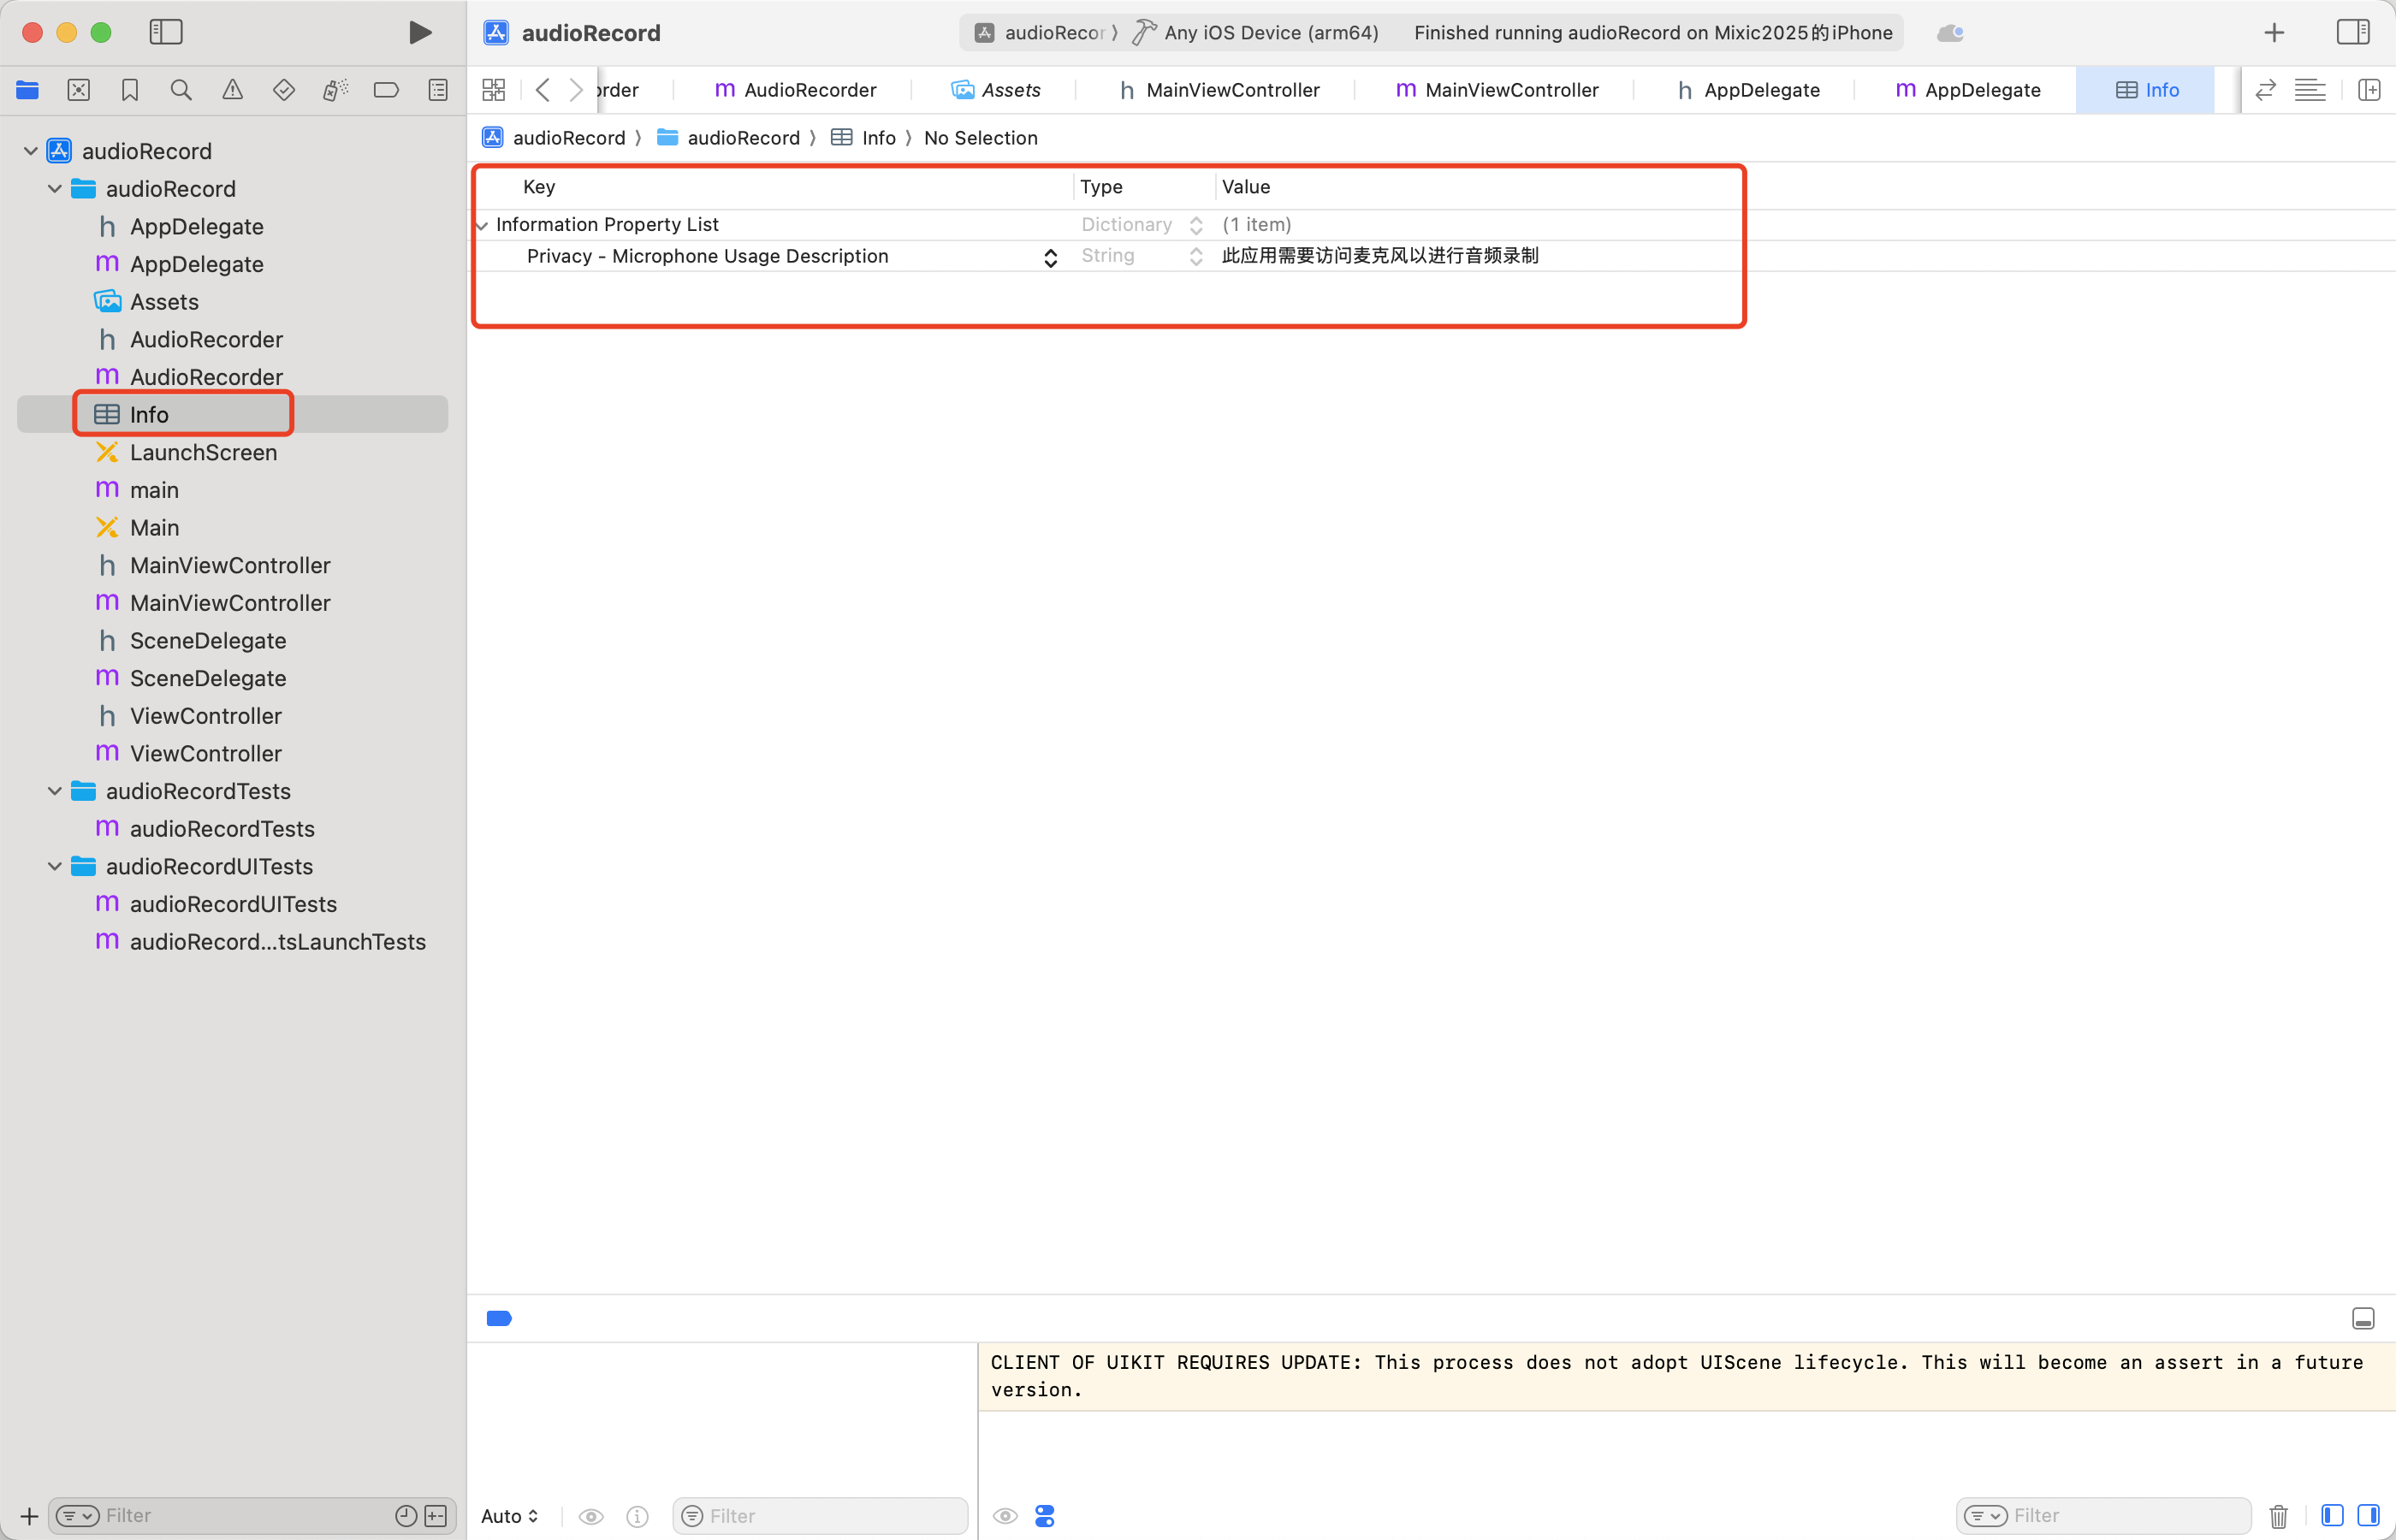The width and height of the screenshot is (2396, 1540).
Task: Collapse Information Property List row
Action: [482, 225]
